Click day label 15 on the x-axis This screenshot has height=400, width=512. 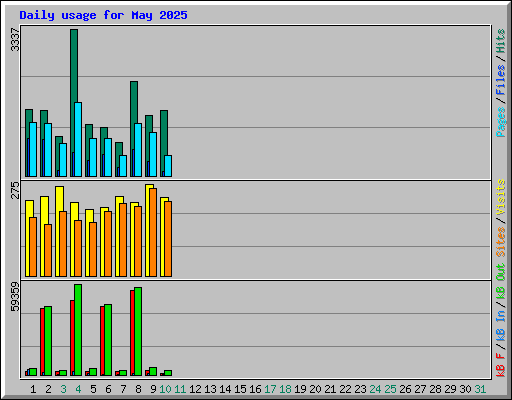240,389
